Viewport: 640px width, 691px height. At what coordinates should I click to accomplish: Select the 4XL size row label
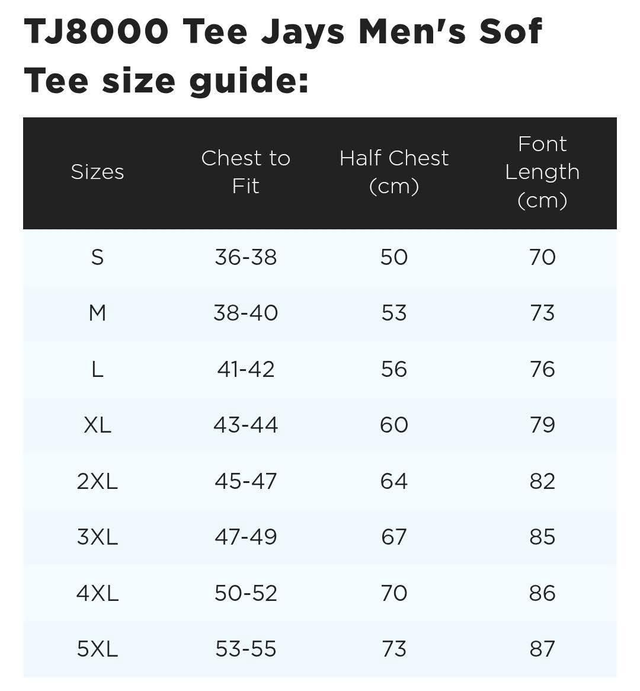pos(97,593)
